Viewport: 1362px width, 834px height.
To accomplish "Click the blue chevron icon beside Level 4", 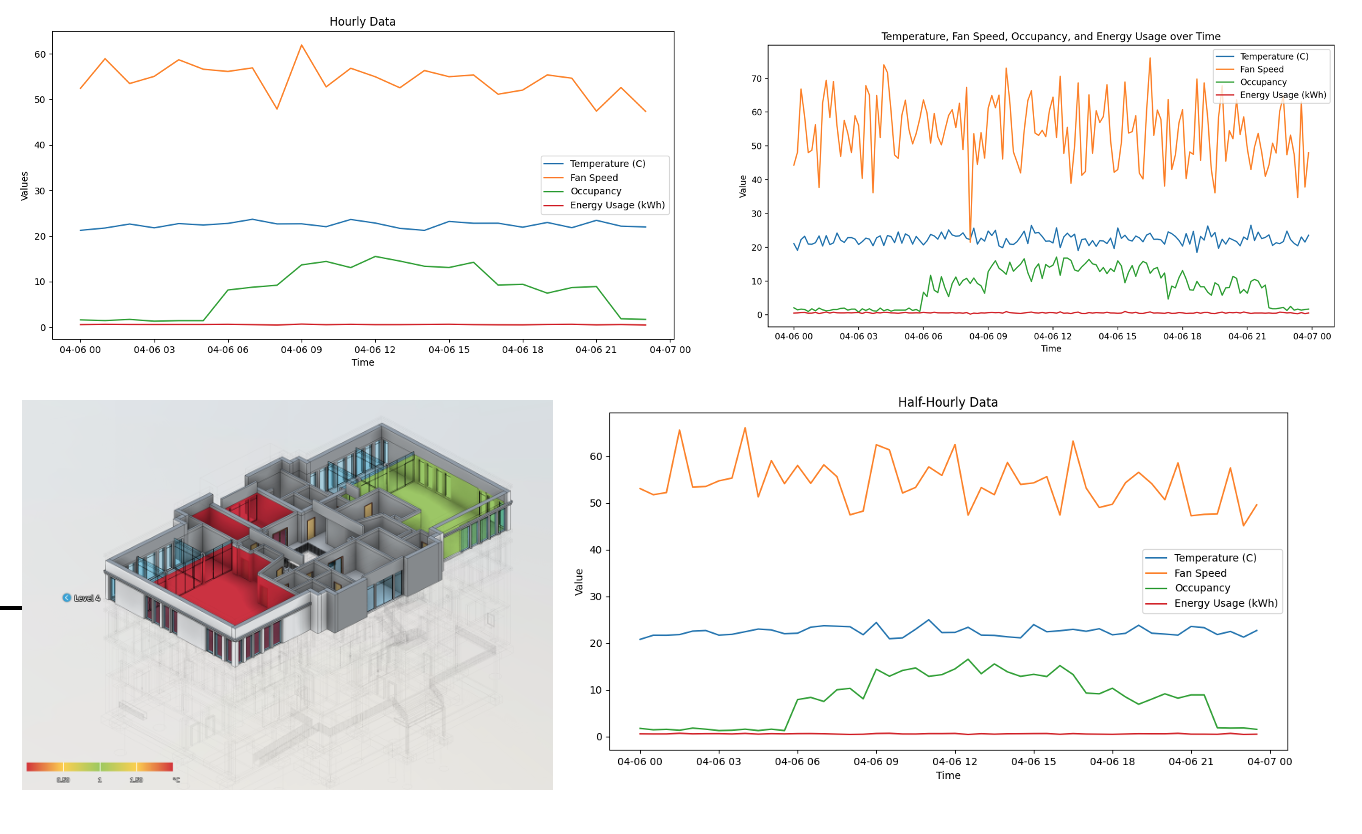I will coord(67,597).
